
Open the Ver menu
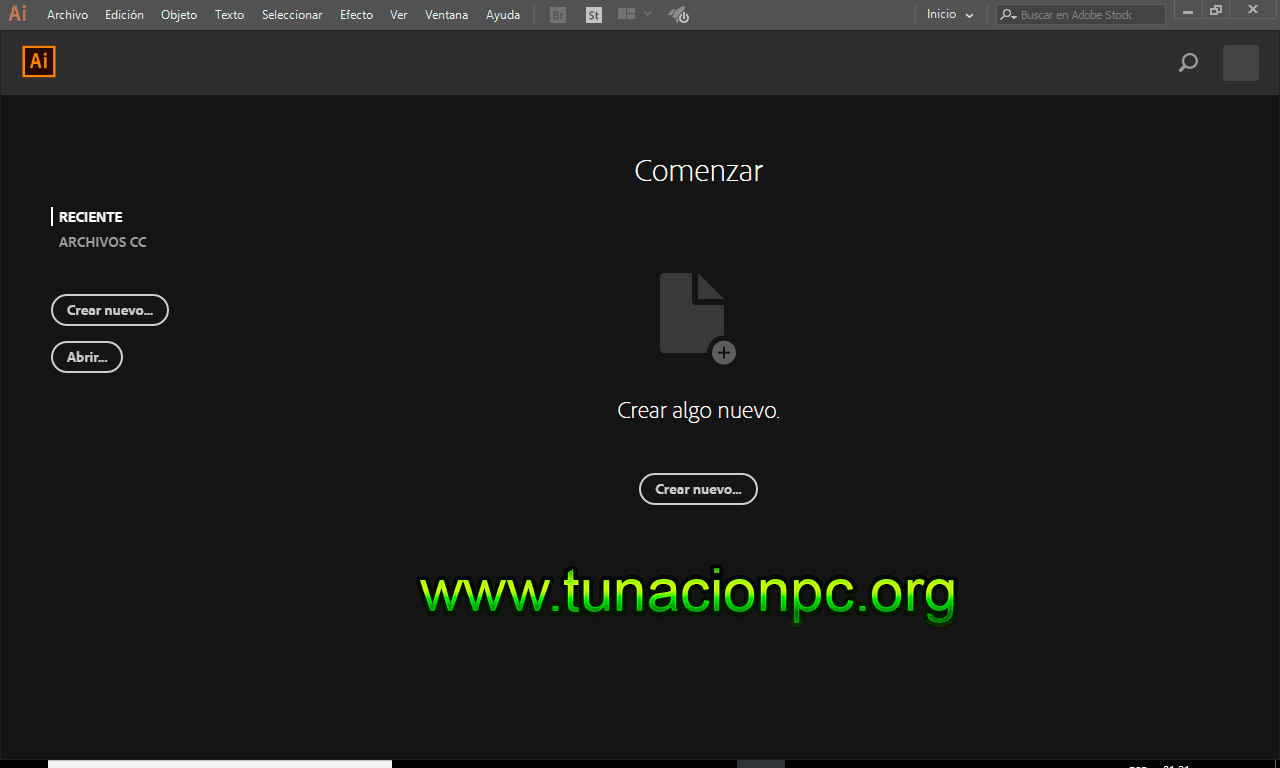[399, 15]
